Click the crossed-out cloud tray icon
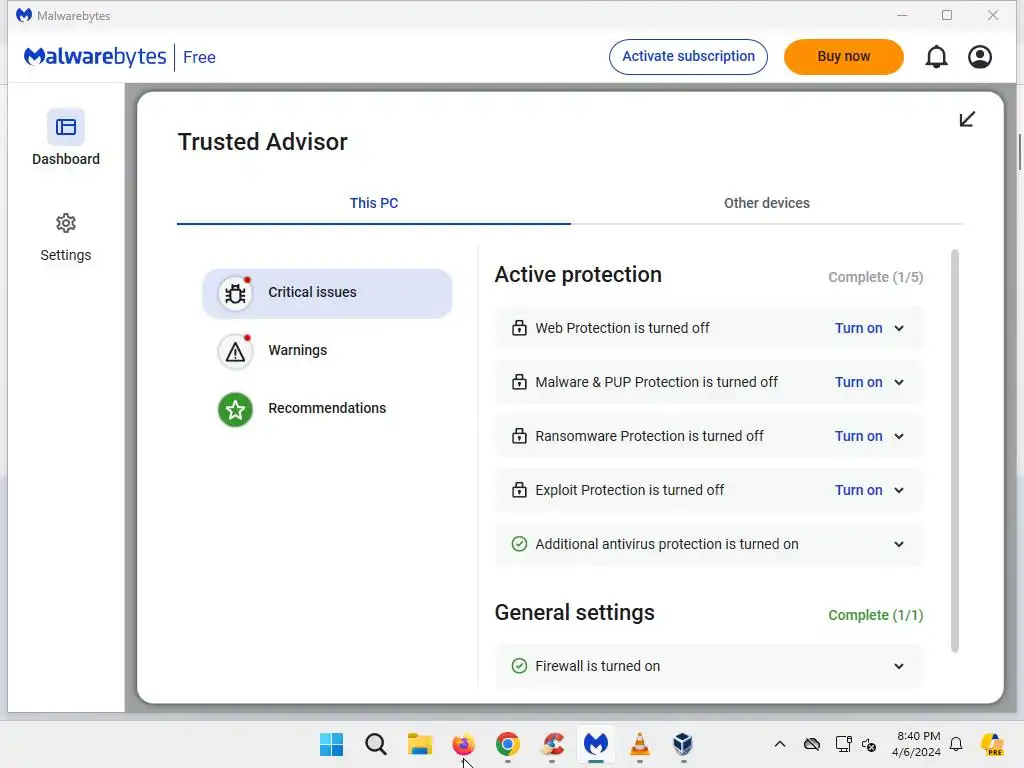The height and width of the screenshot is (768, 1024). tap(812, 744)
